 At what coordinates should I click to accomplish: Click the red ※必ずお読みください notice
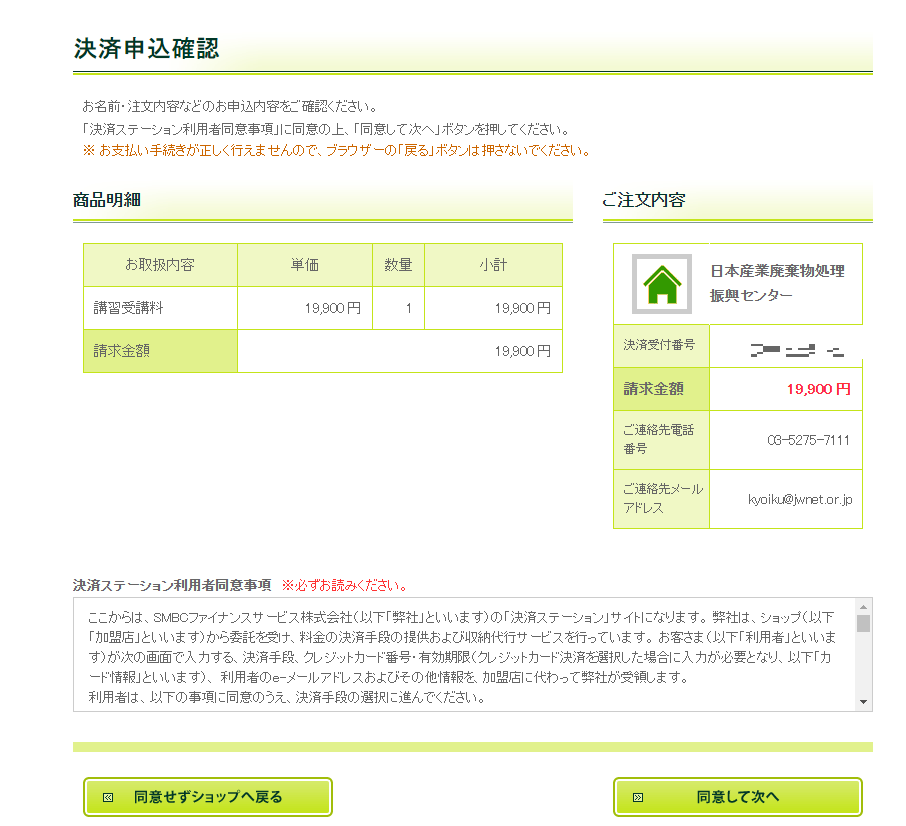pyautogui.click(x=344, y=585)
